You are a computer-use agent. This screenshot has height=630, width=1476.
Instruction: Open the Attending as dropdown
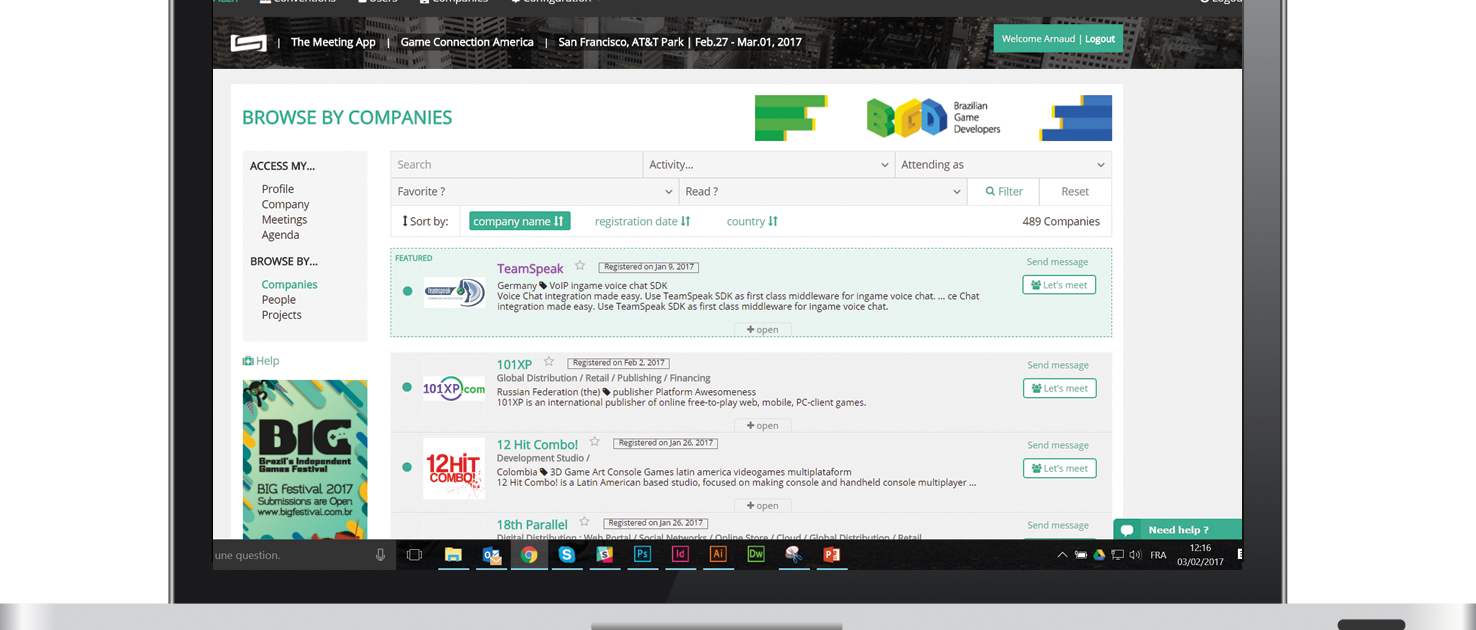pos(1003,164)
